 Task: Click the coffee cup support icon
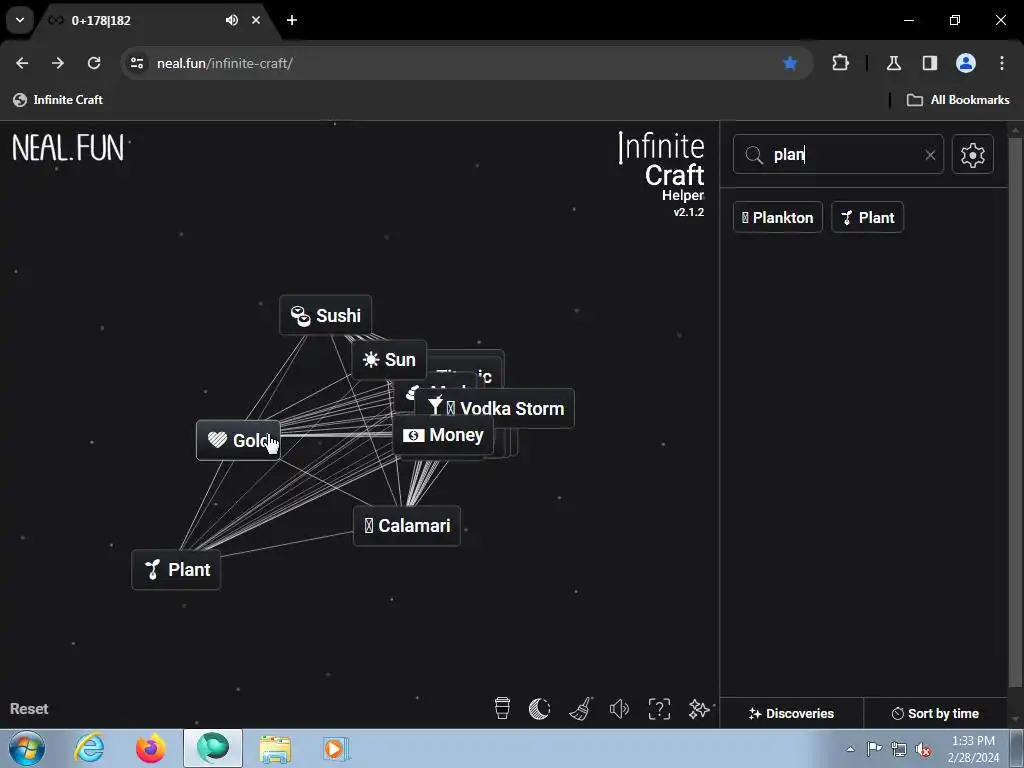coord(502,708)
